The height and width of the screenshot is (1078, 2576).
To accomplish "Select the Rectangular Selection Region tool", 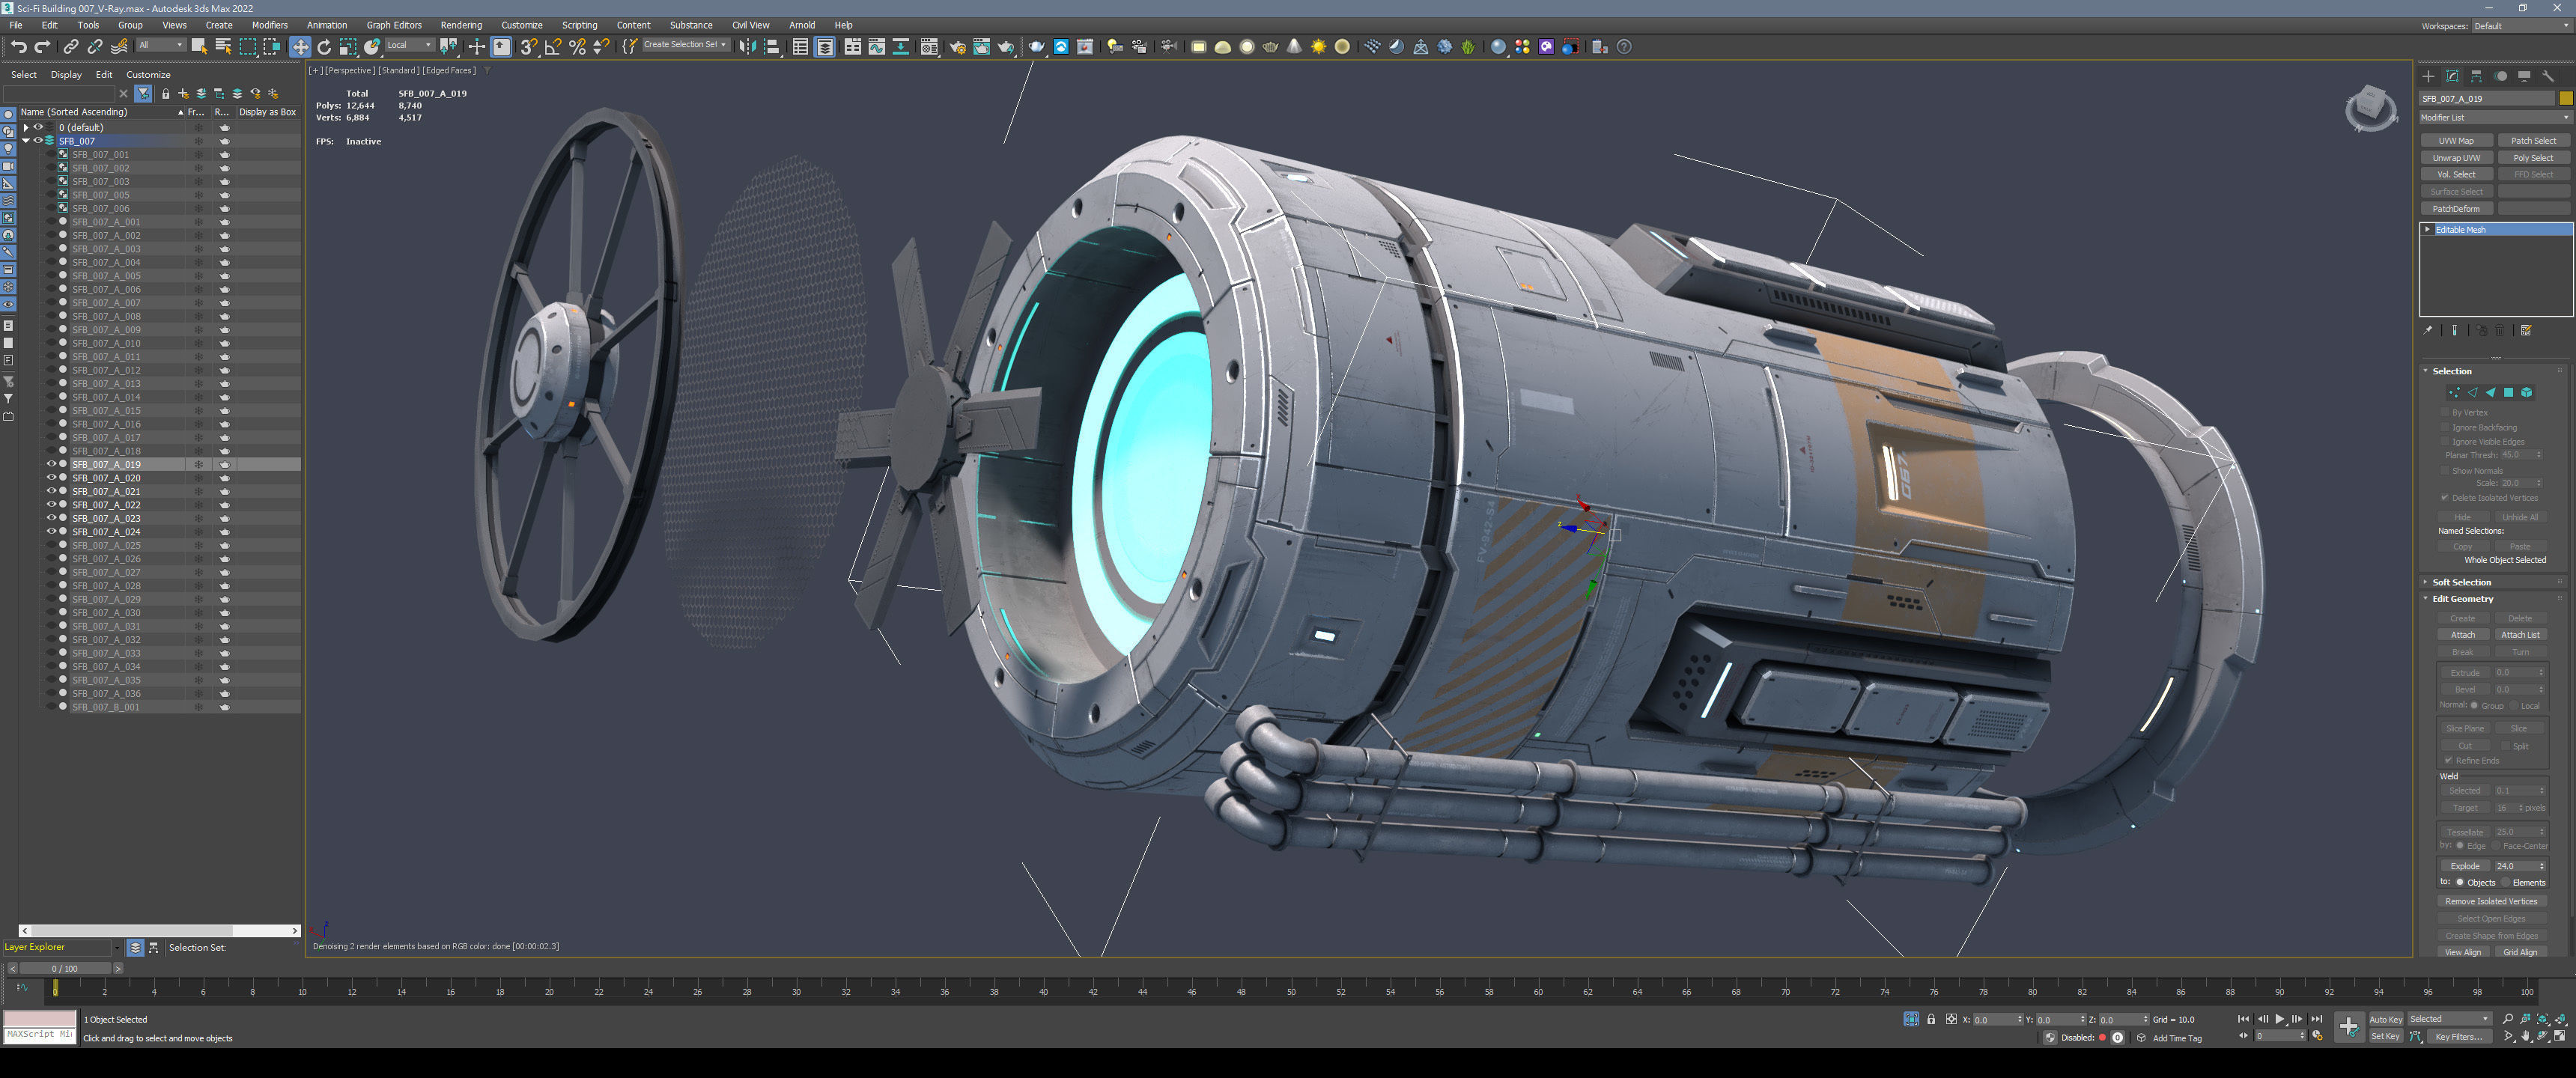I will [247, 46].
